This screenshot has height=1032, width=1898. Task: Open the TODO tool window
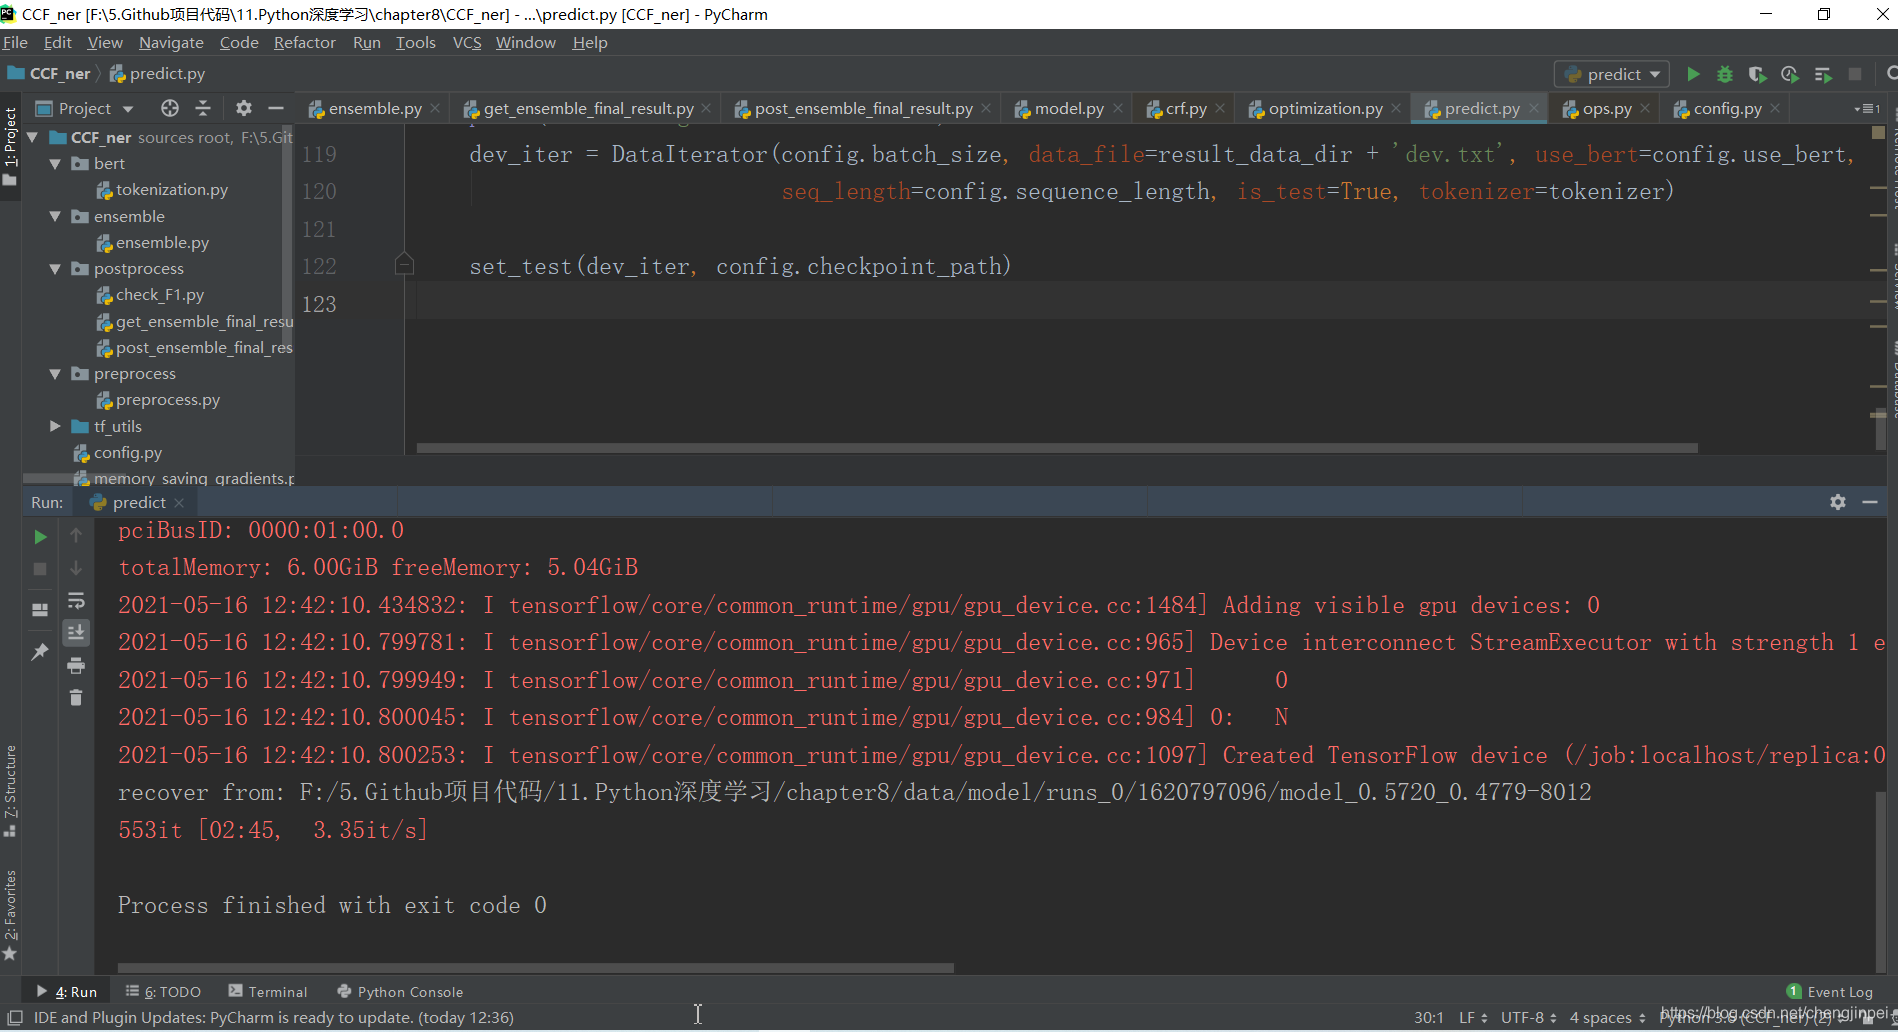(x=164, y=991)
